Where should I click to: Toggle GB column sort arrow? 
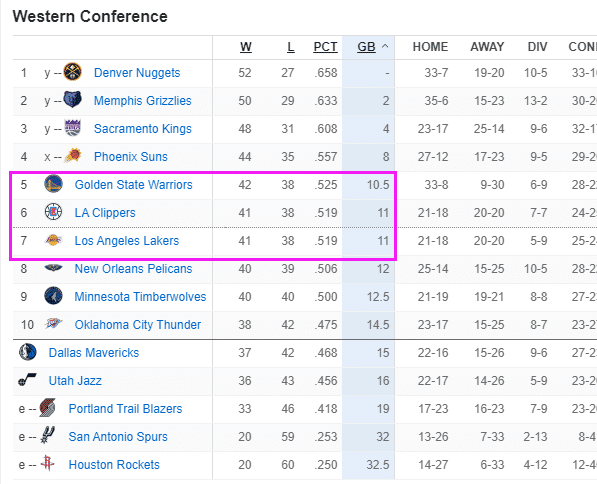(x=385, y=46)
